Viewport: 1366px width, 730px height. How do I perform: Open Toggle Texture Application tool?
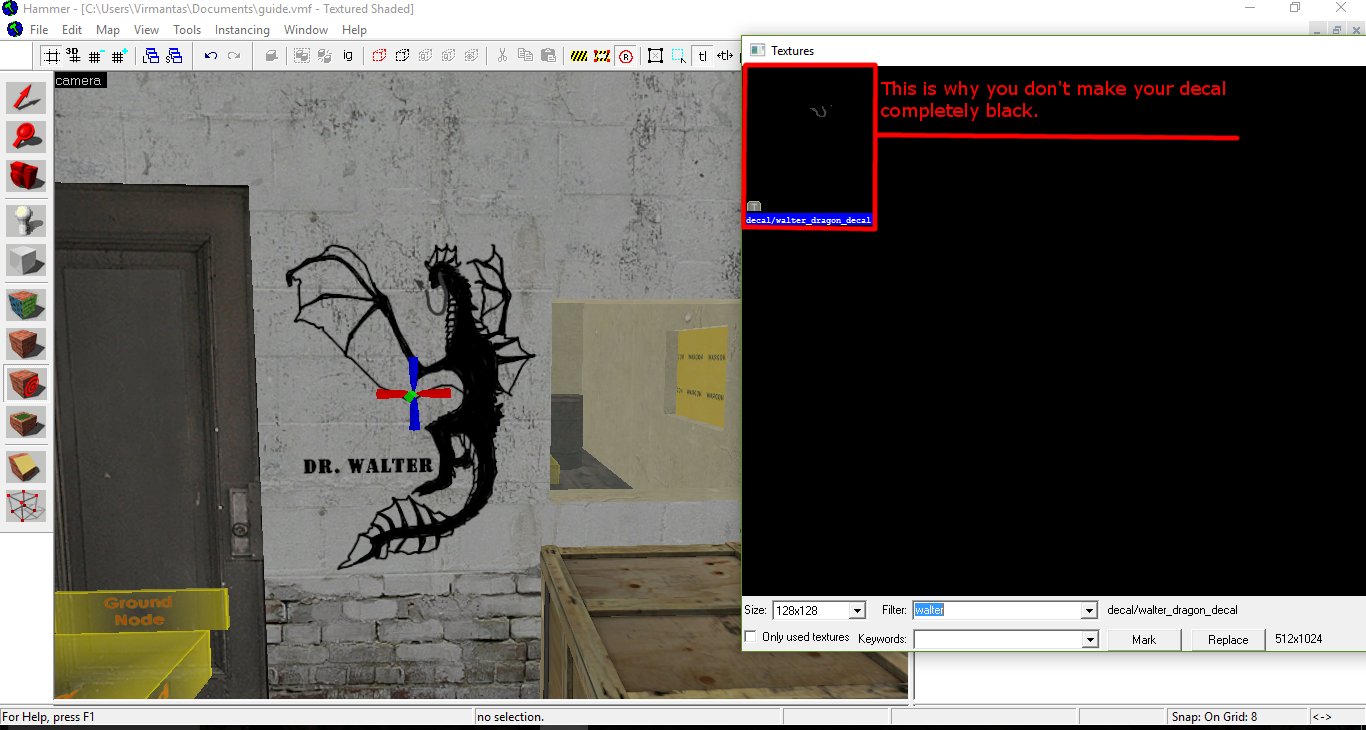(27, 304)
